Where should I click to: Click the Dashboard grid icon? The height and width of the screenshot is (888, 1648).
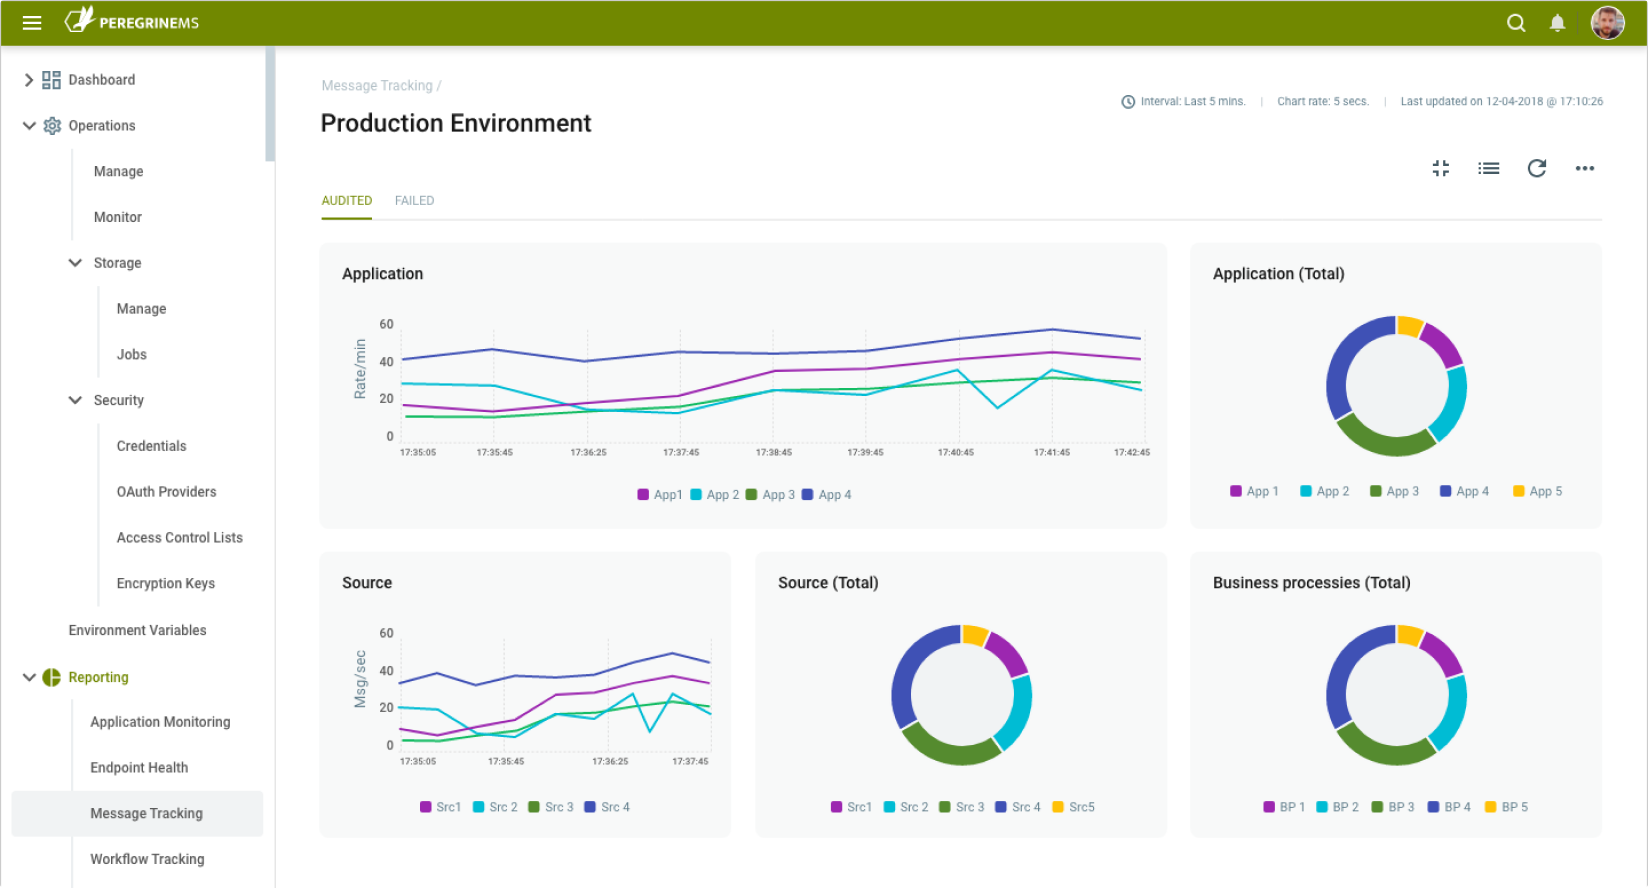coord(51,80)
